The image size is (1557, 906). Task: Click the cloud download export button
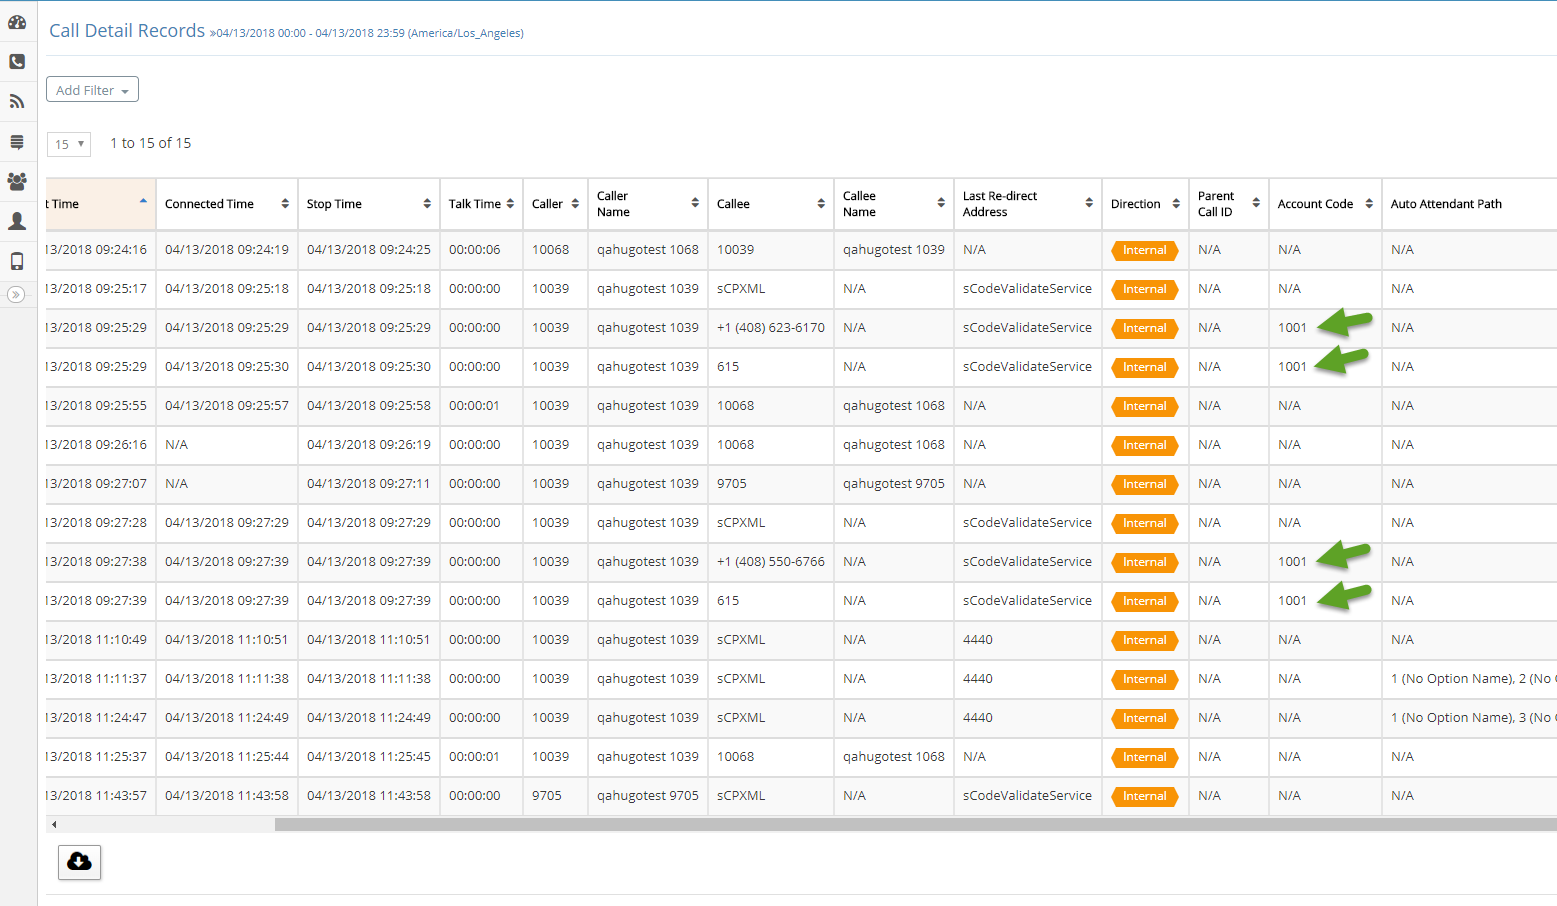point(80,862)
